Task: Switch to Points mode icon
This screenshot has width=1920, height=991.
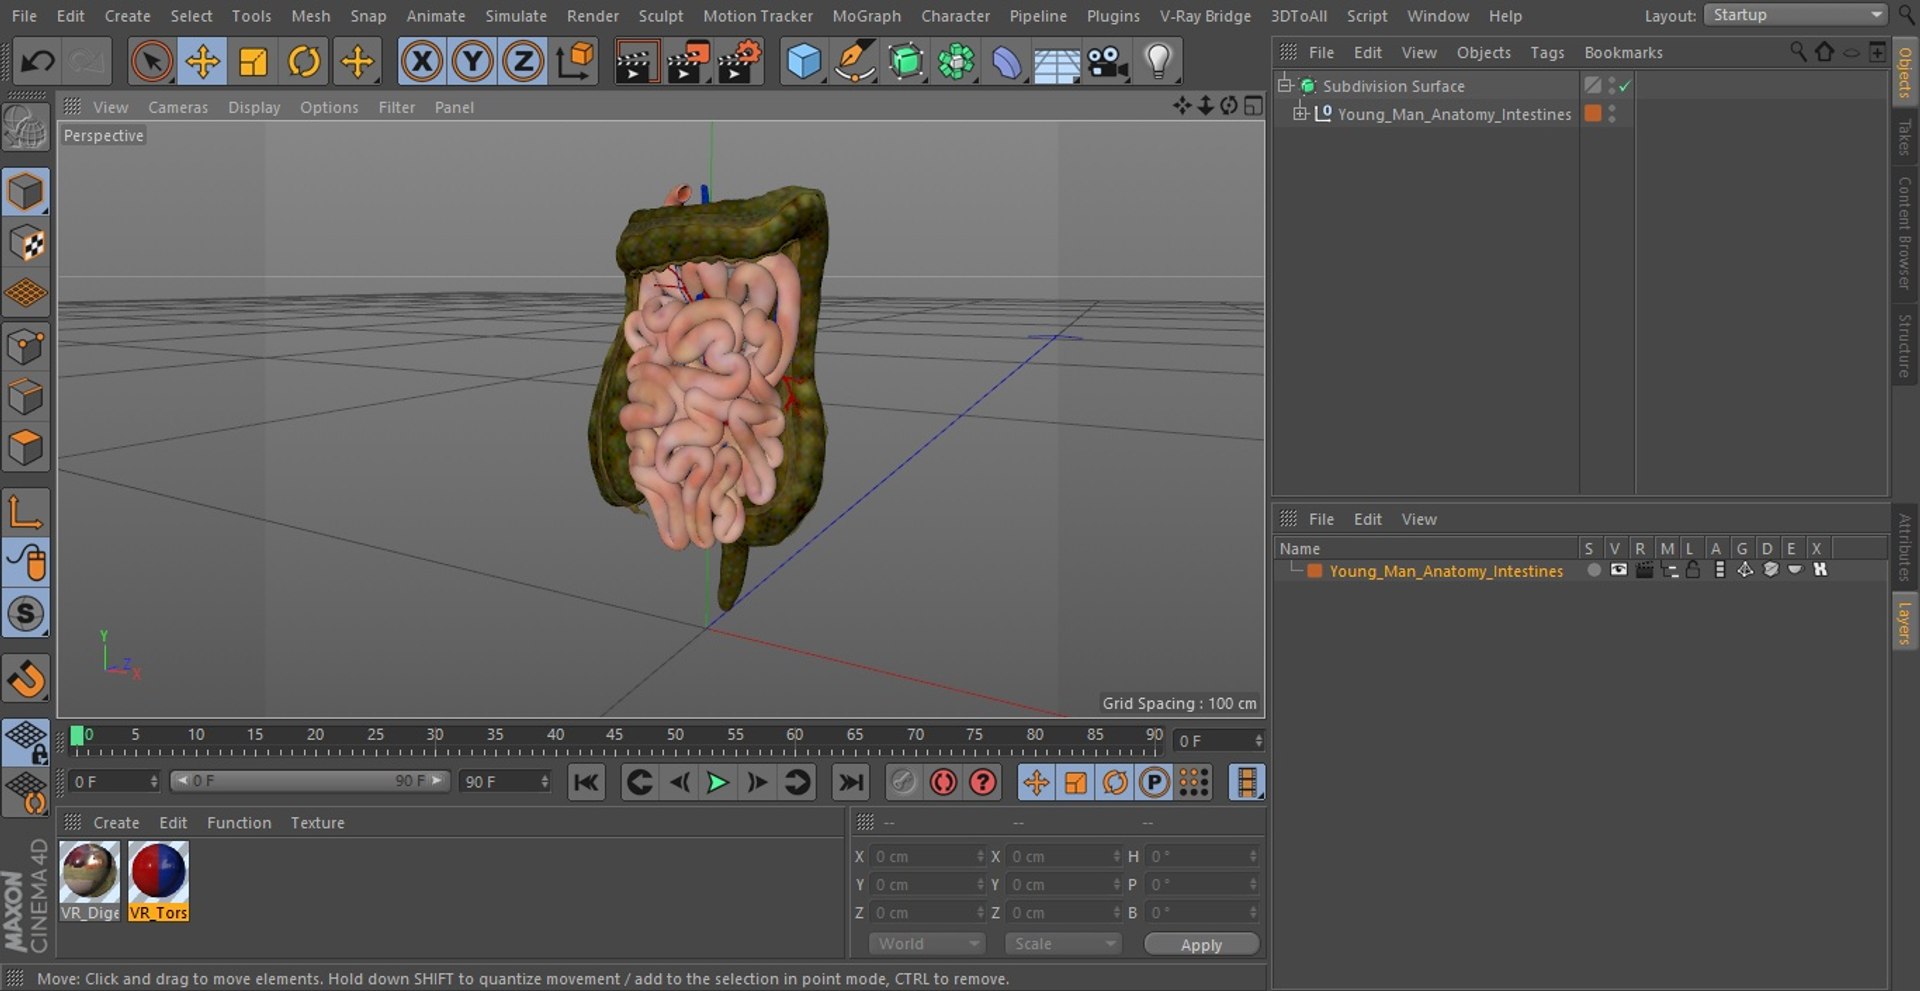Action: point(26,347)
